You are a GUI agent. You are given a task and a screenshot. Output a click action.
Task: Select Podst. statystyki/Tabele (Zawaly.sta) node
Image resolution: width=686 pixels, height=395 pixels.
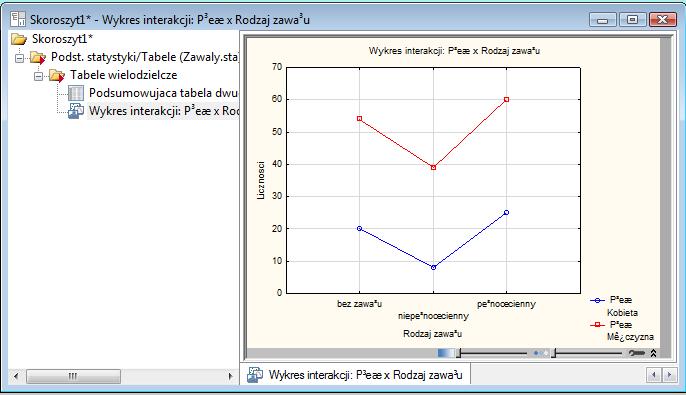tap(145, 57)
